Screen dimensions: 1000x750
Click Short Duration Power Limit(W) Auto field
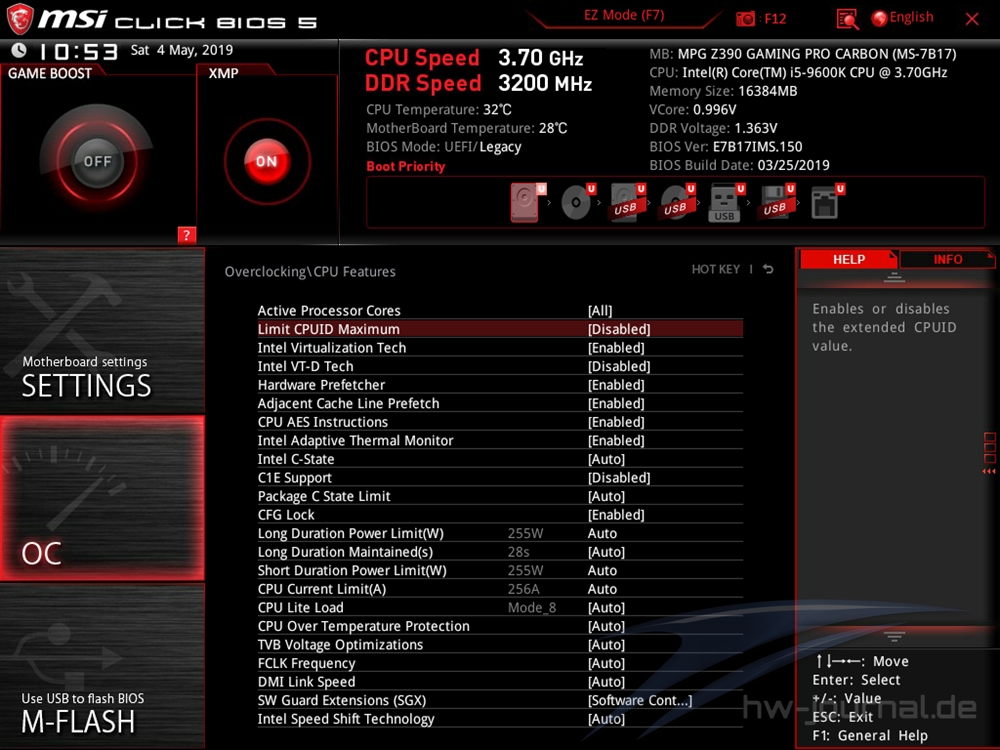click(x=602, y=570)
